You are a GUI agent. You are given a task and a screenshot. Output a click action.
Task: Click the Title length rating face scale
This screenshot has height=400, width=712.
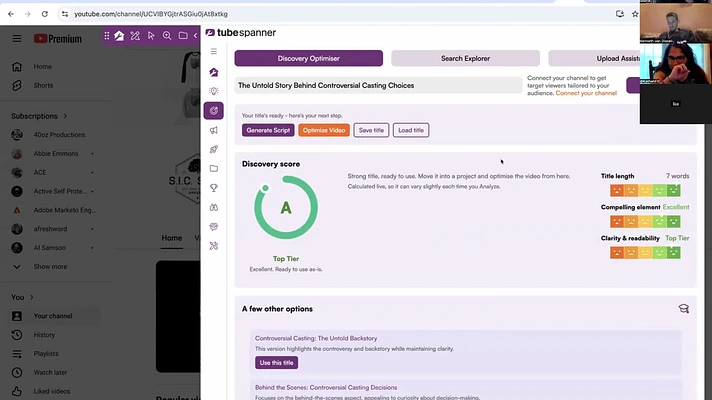[x=645, y=191]
